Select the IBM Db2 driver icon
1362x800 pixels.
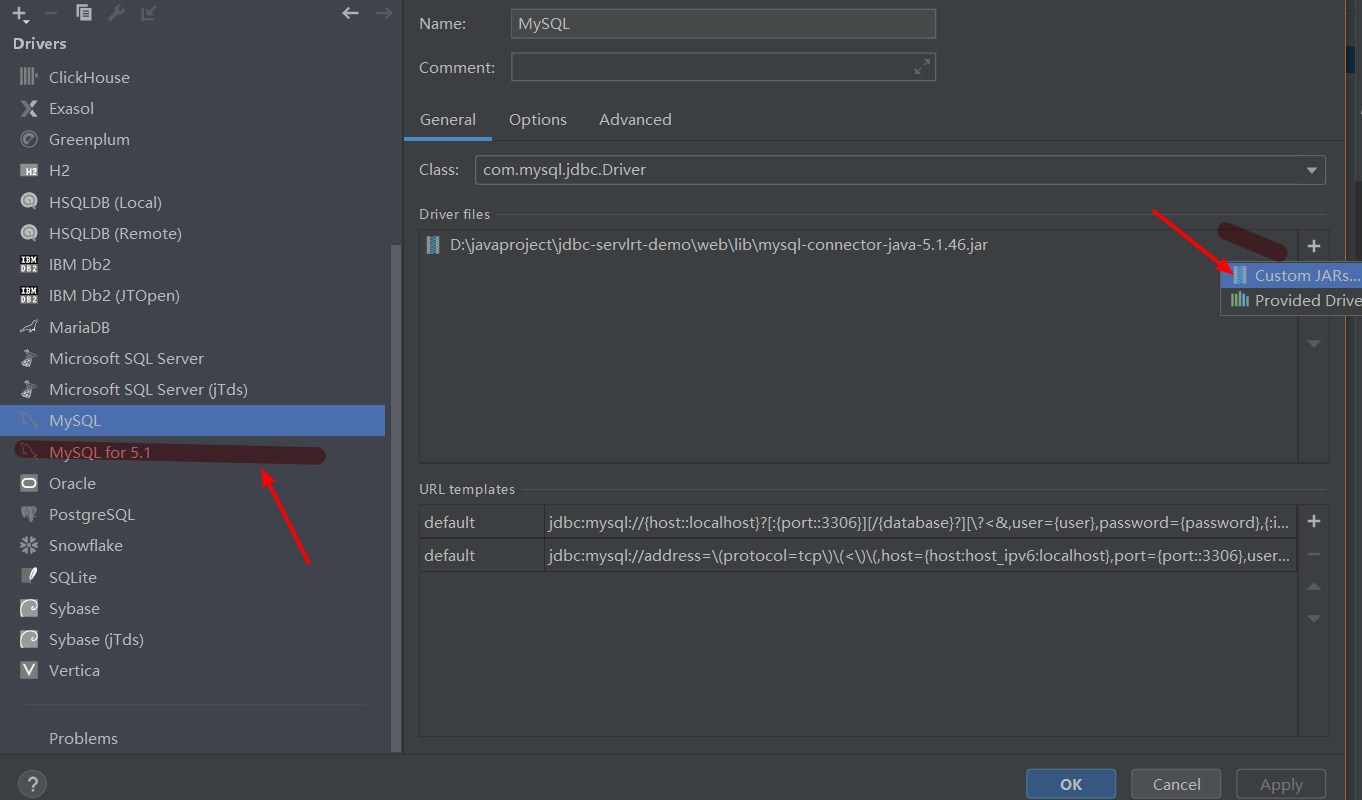coord(29,264)
